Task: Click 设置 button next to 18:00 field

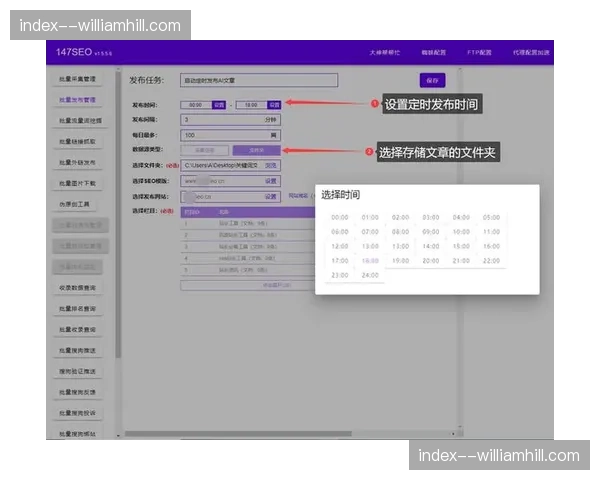Action: point(274,105)
